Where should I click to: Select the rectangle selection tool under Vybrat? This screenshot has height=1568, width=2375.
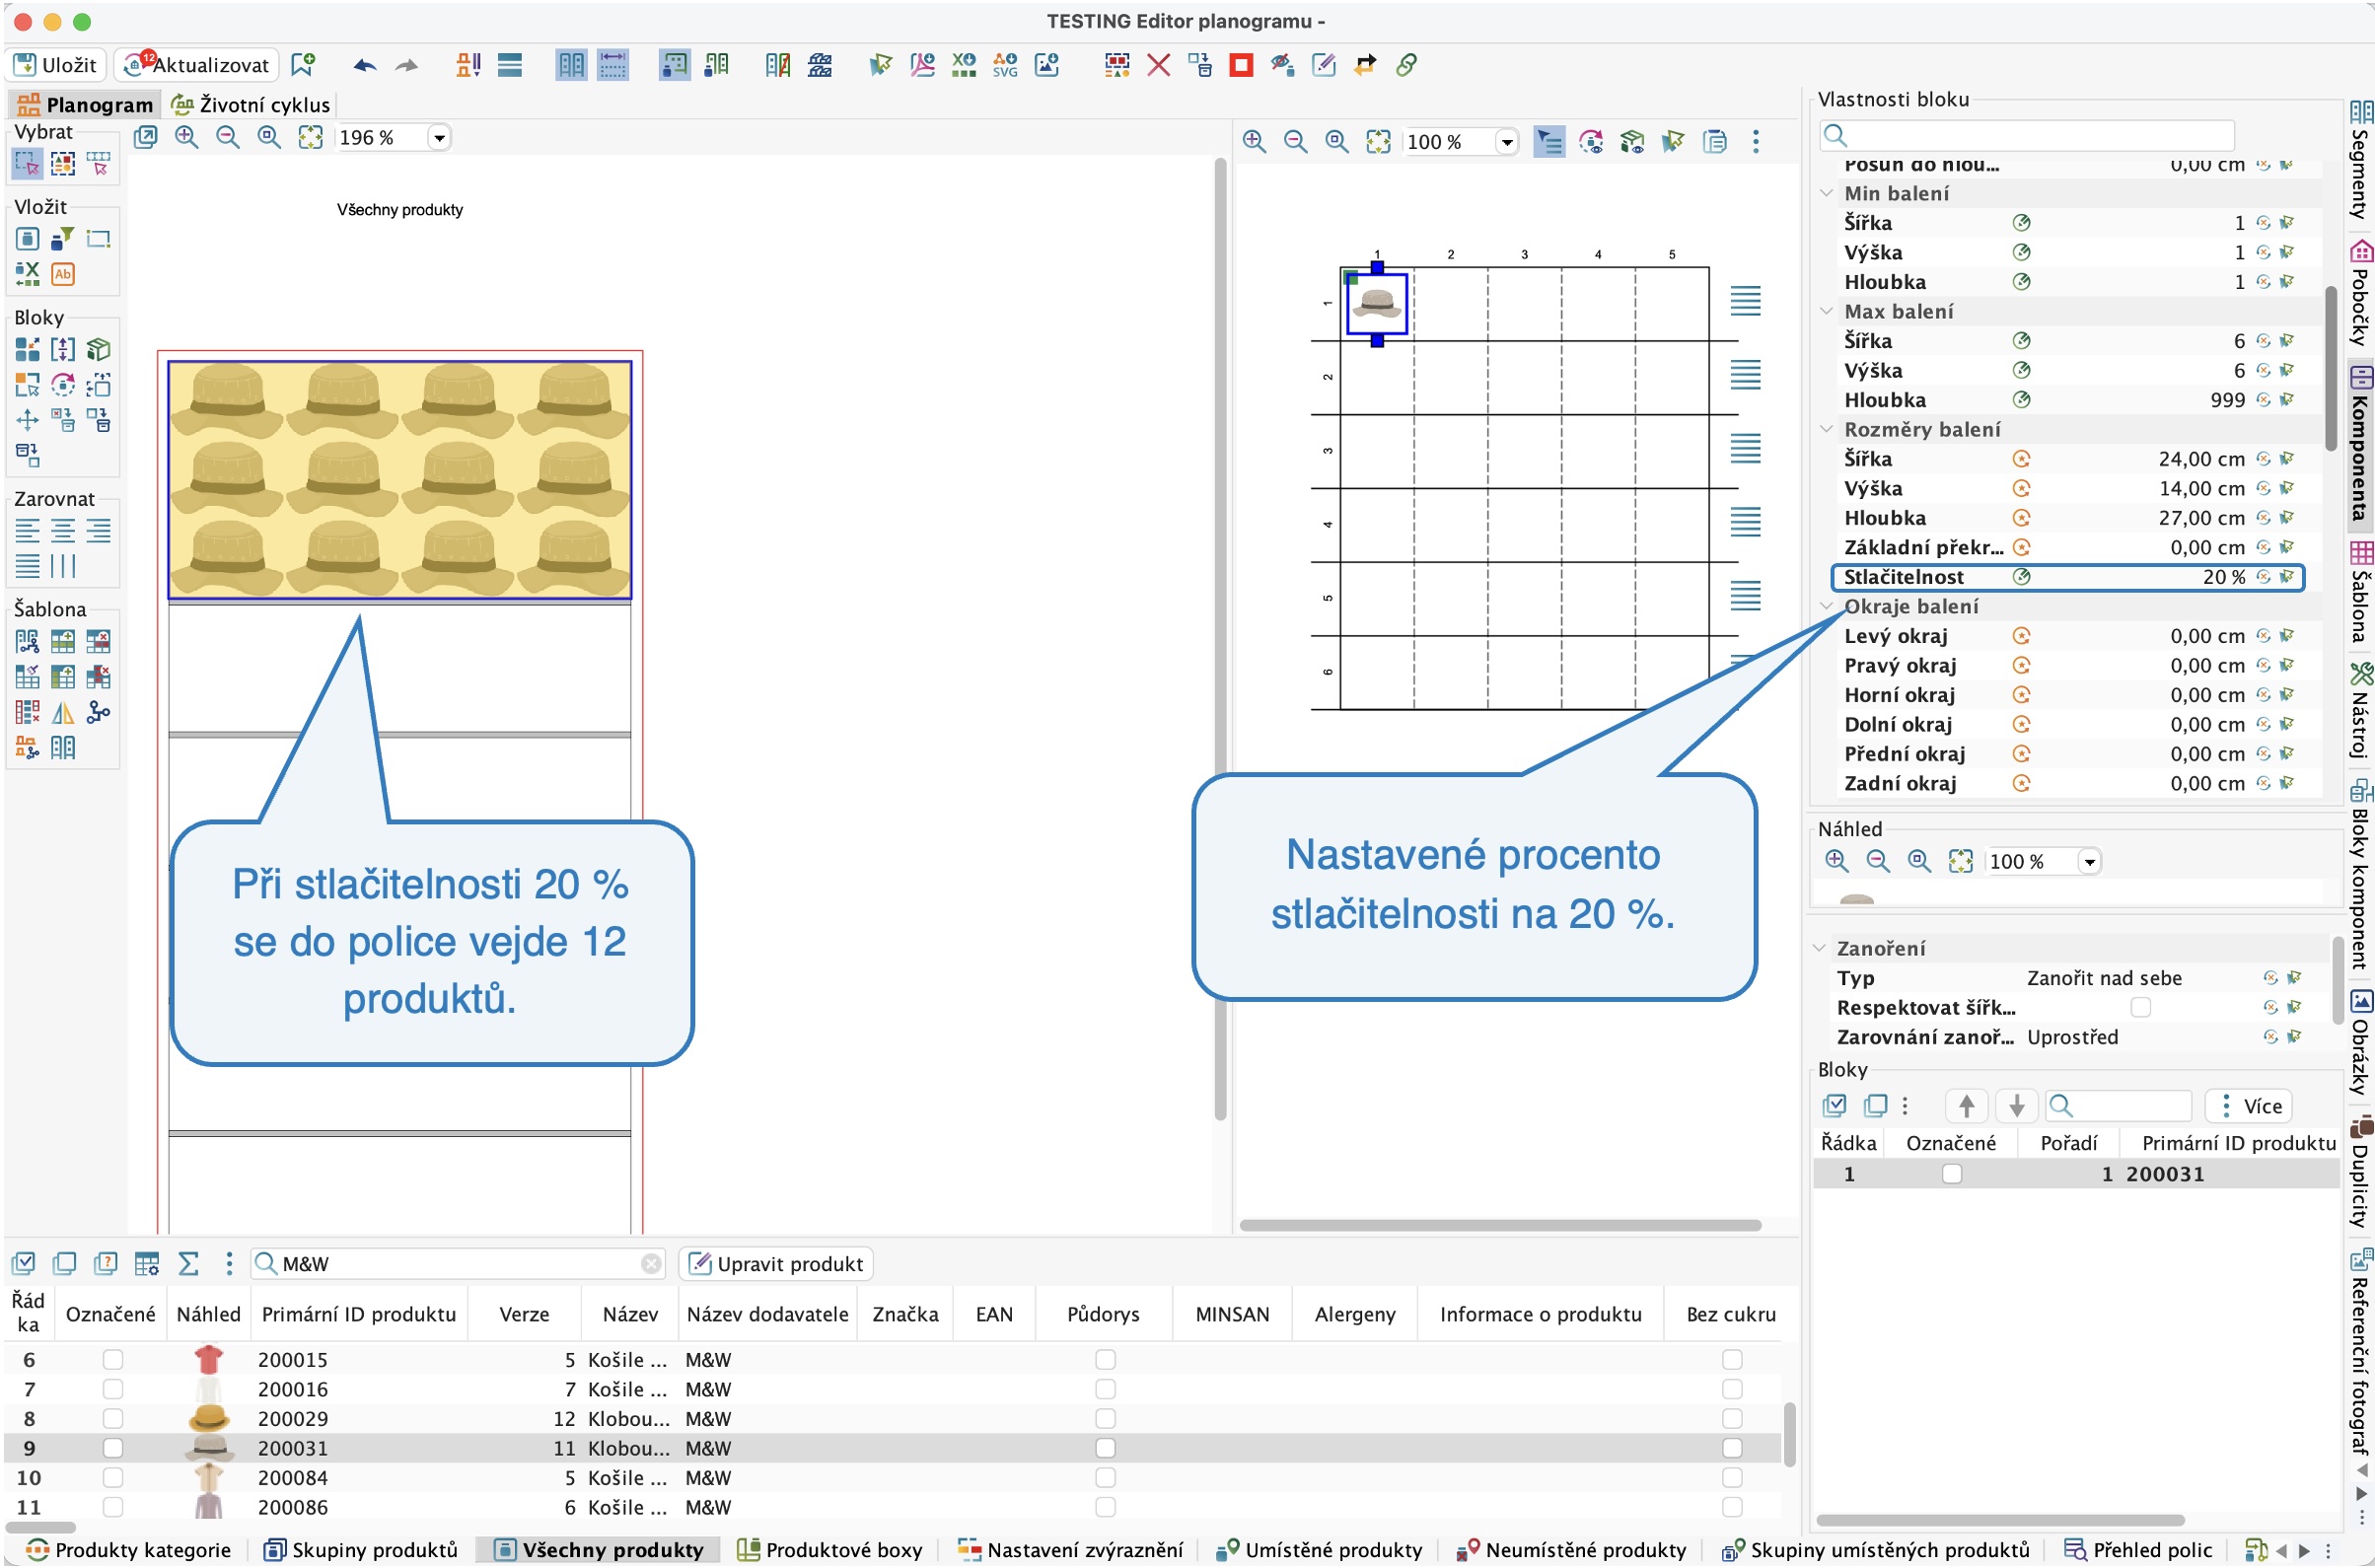(27, 163)
